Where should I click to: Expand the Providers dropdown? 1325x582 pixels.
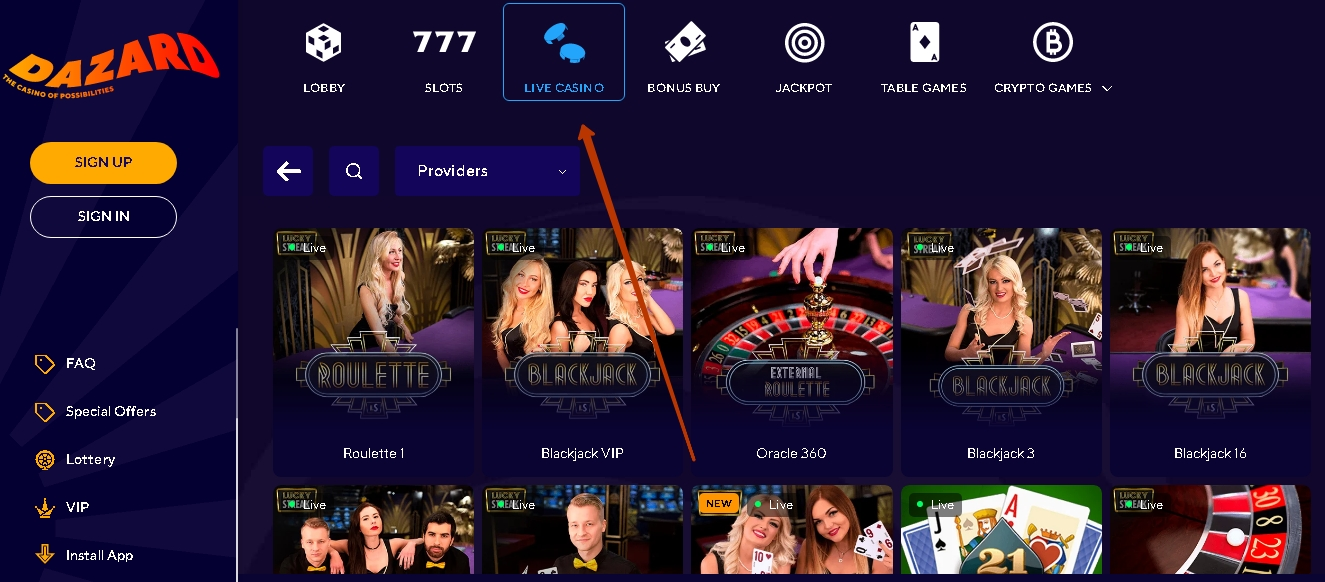pos(487,171)
